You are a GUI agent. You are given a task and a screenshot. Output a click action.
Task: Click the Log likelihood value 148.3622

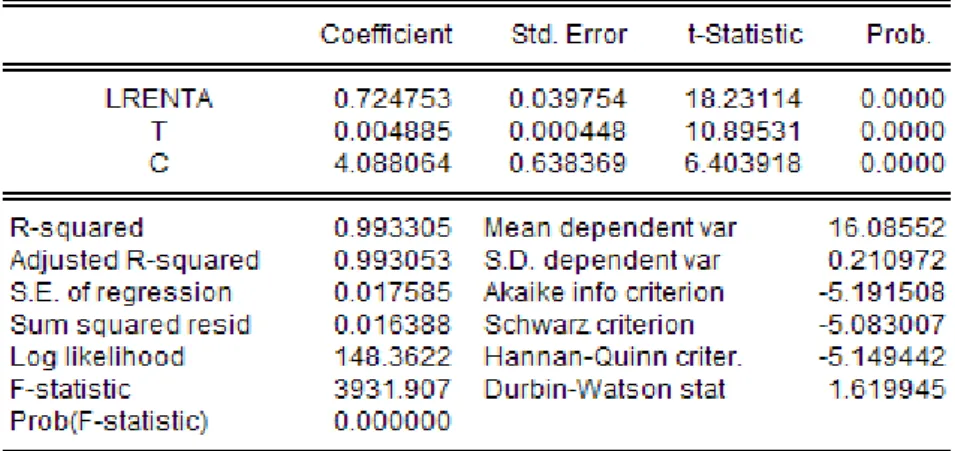[x=392, y=357]
